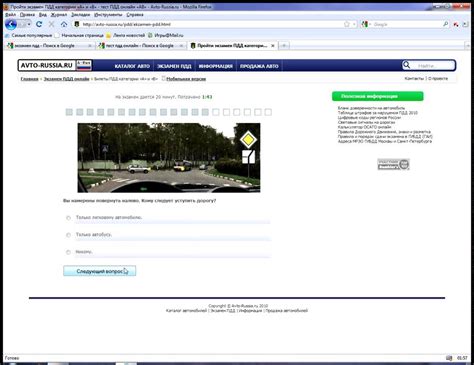The image size is (474, 365).
Task: Click the site search magnifier icon
Action: [x=406, y=65]
